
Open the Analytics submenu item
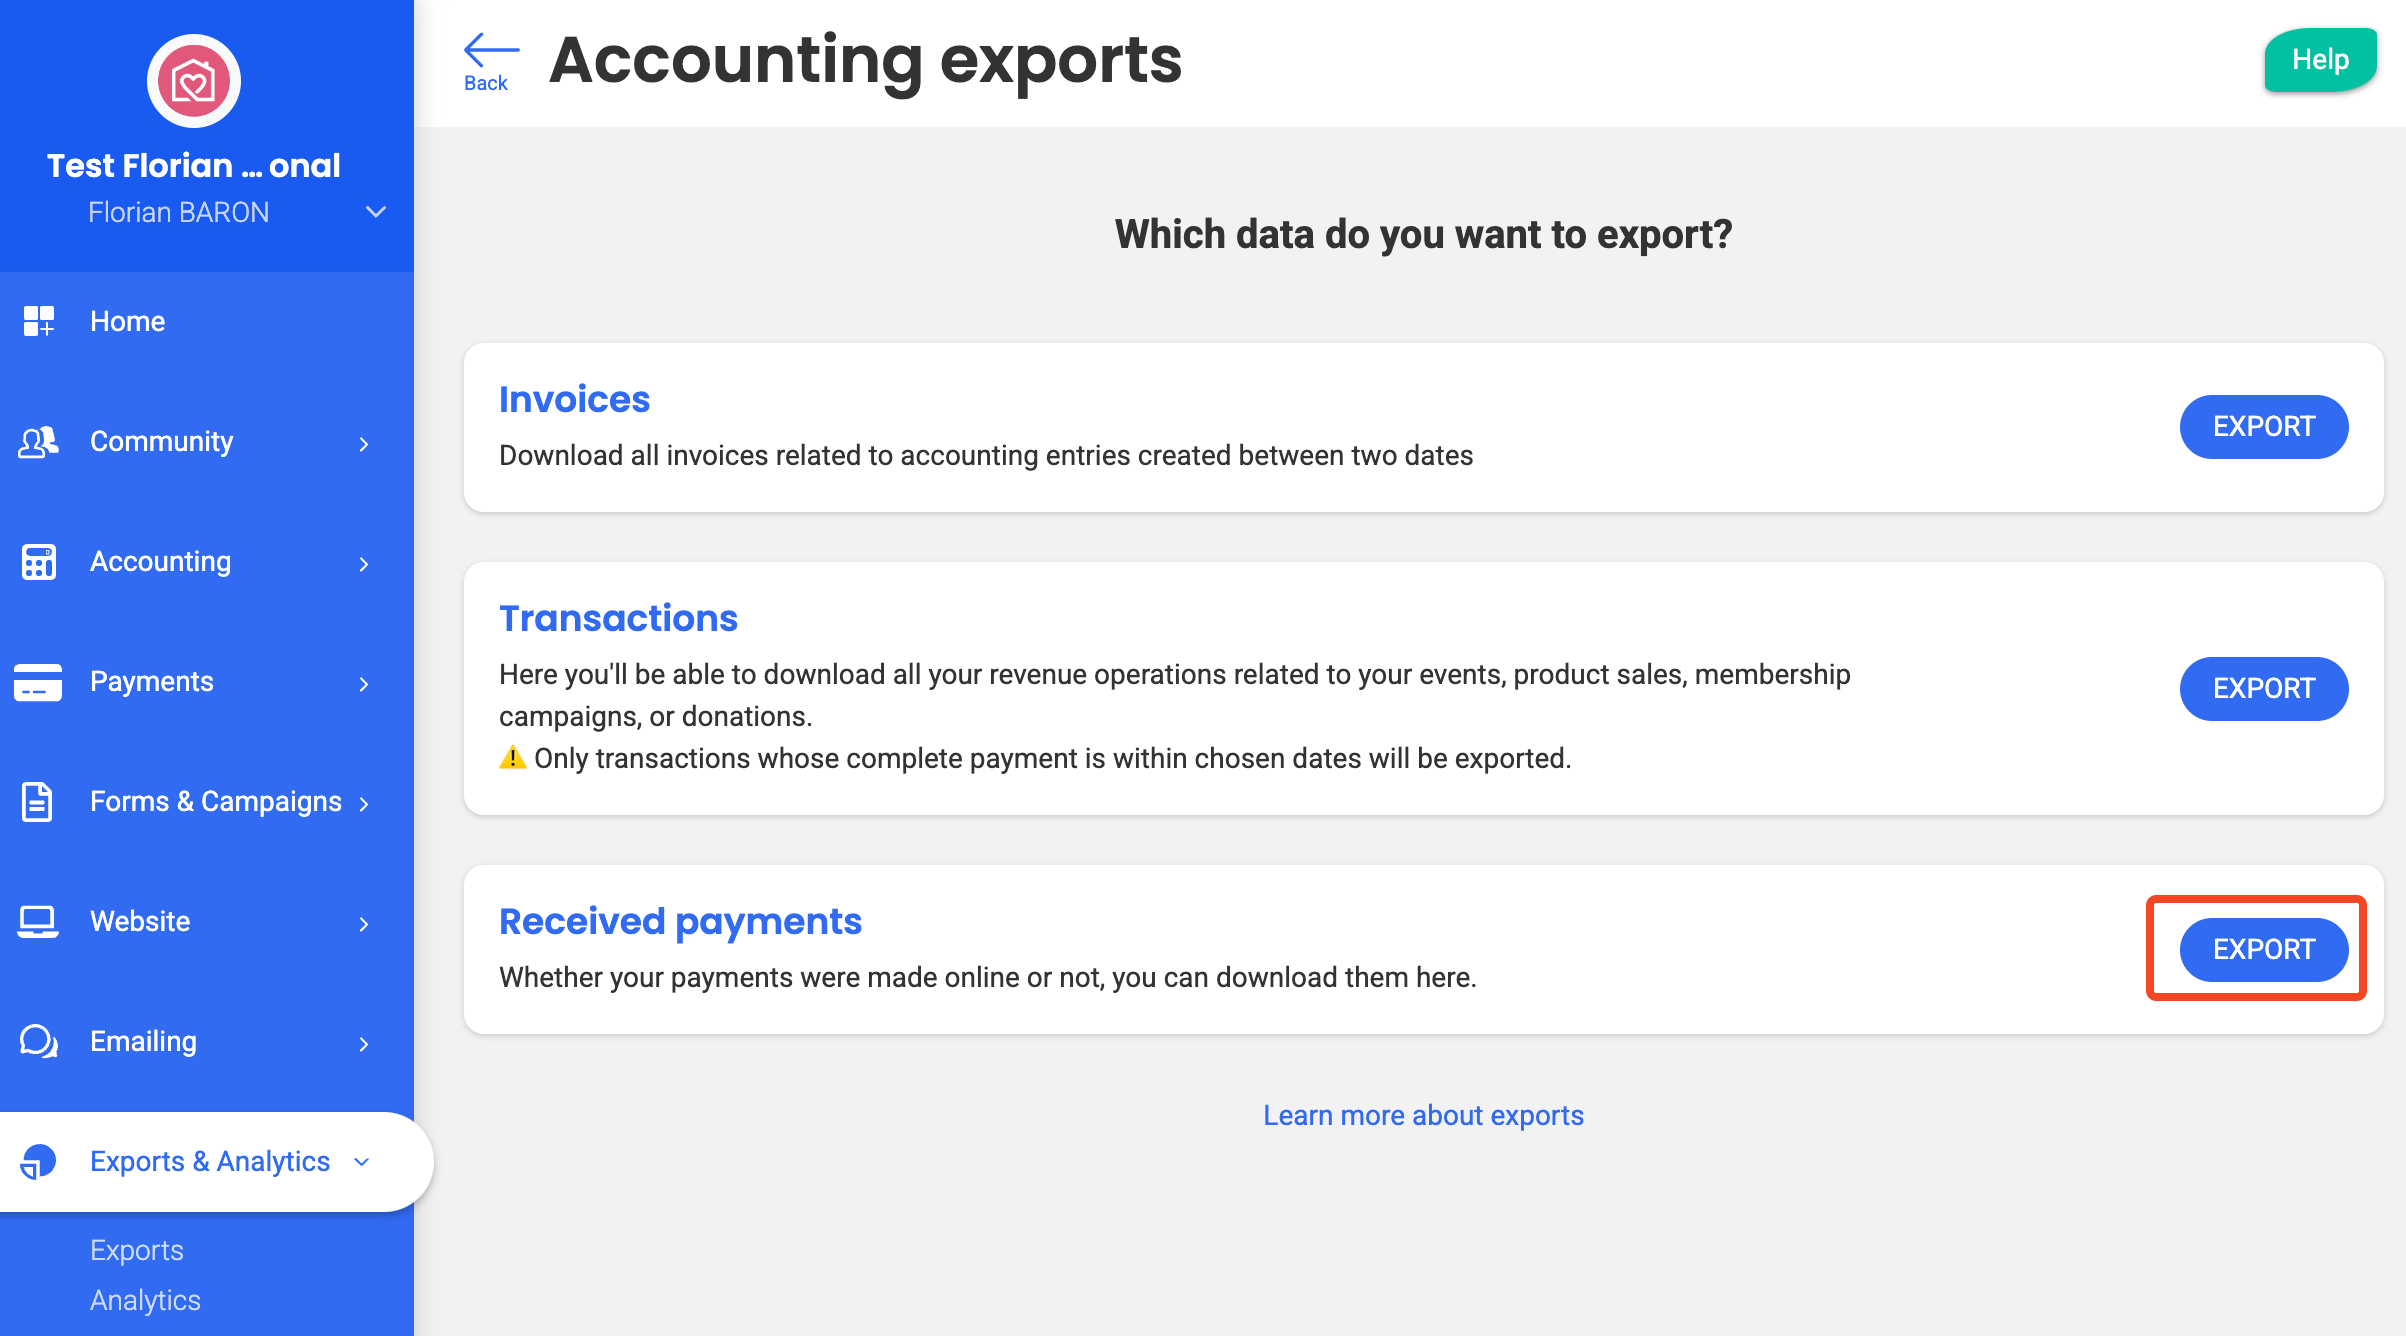pyautogui.click(x=145, y=1300)
